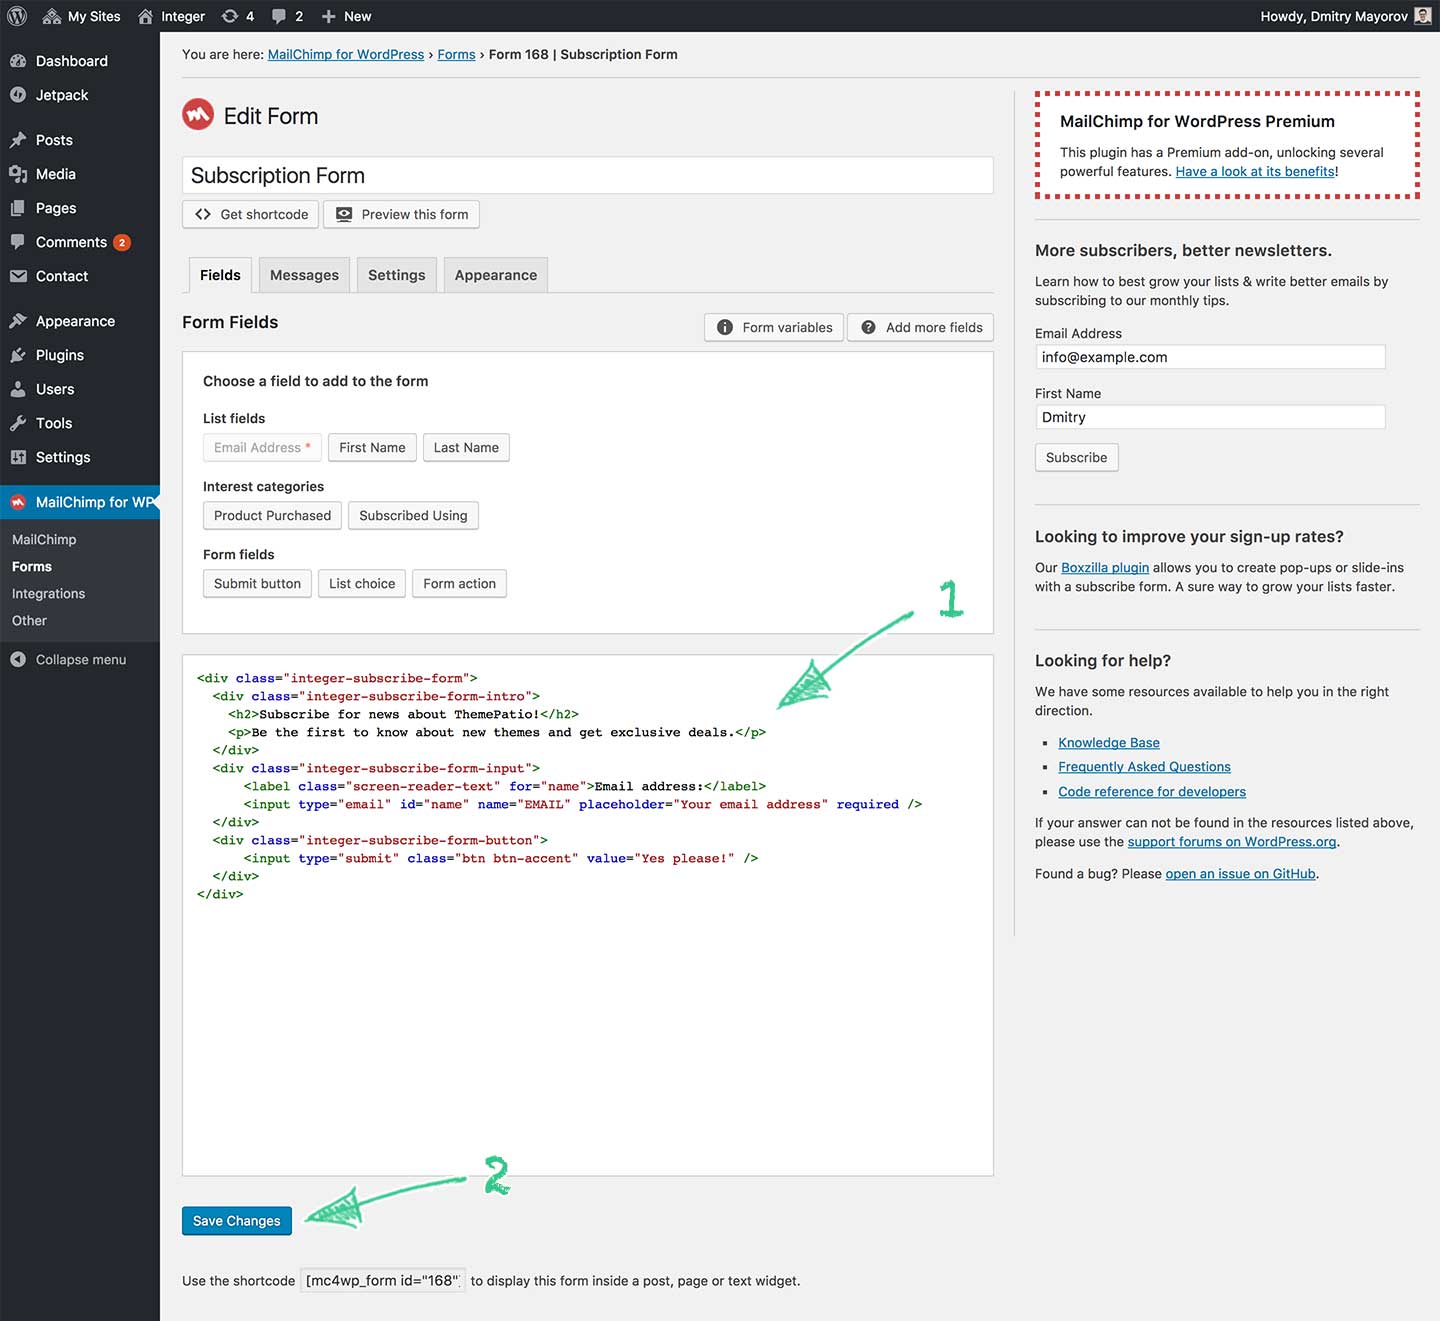Focus the First Name input with Dmitry

point(1210,417)
